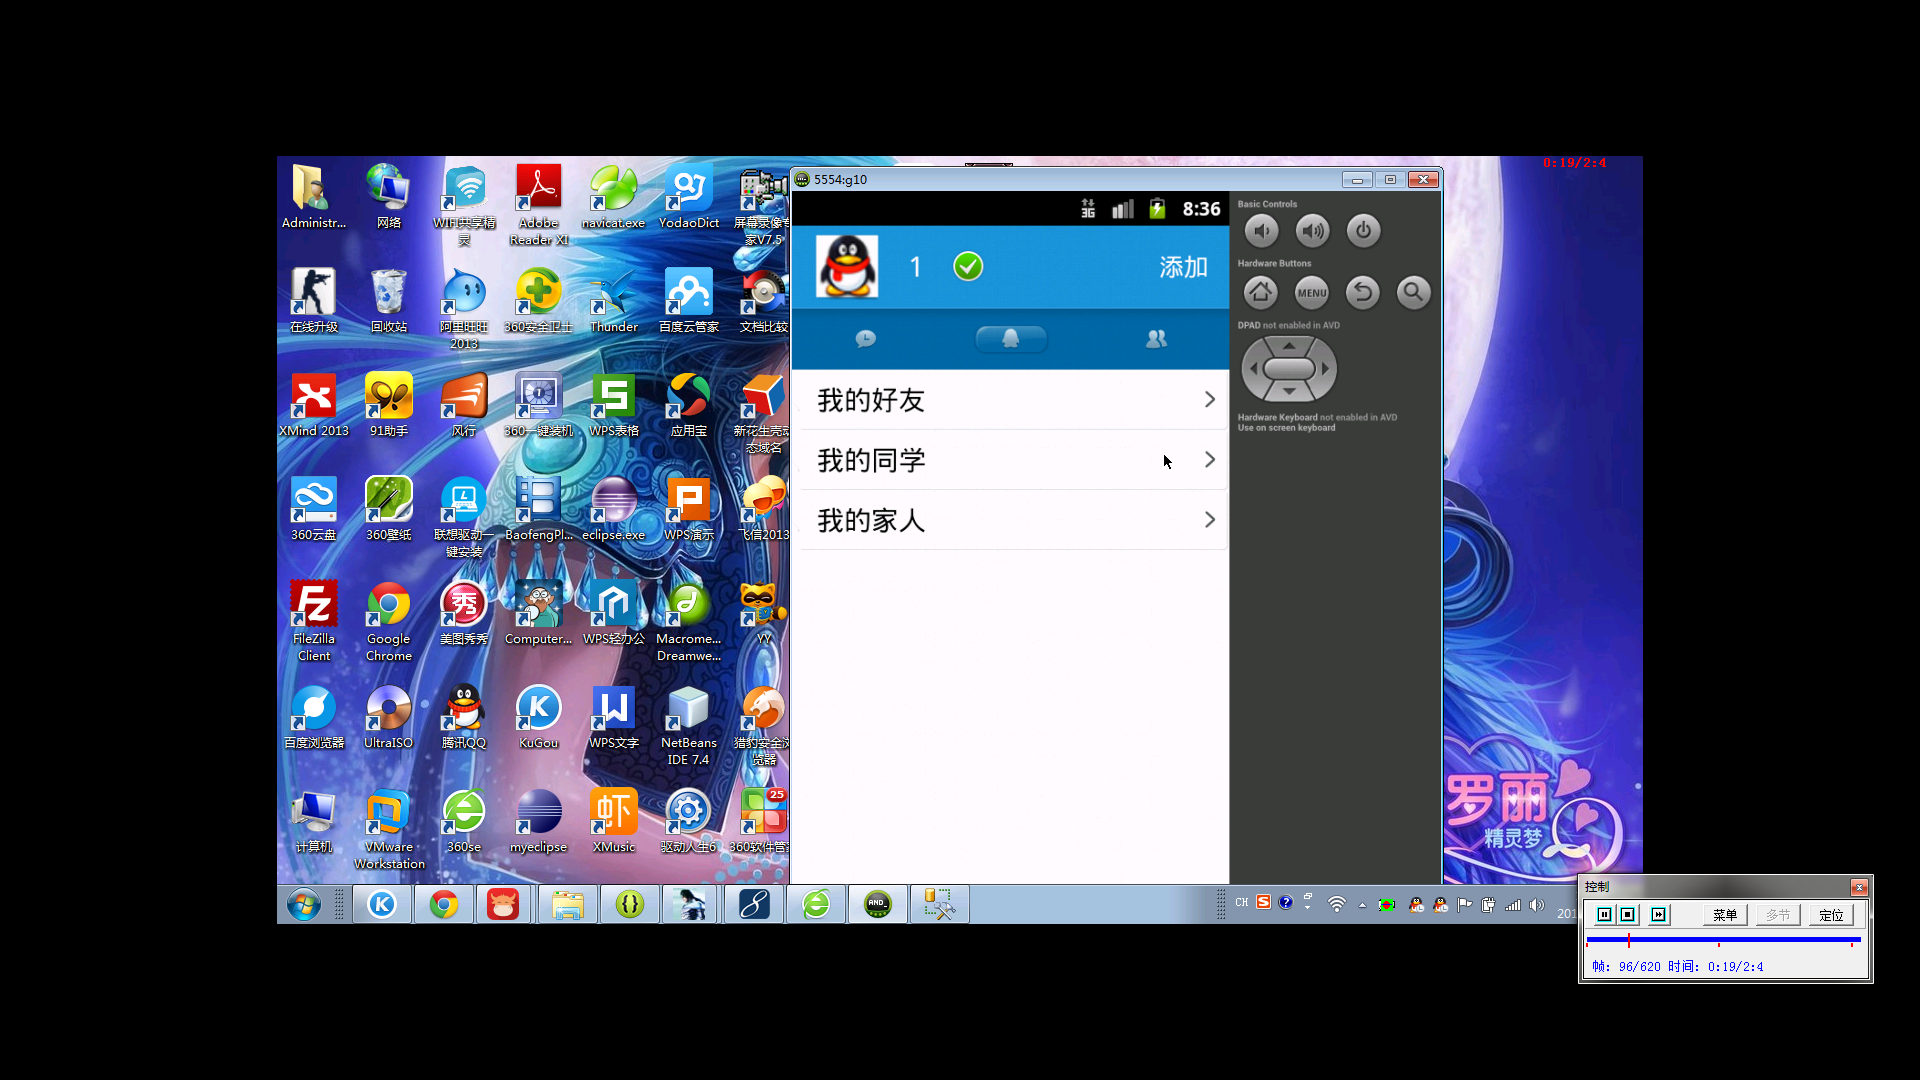Open XMind 2013 desktop shortcut
1920x1080 pixels.
[x=314, y=405]
